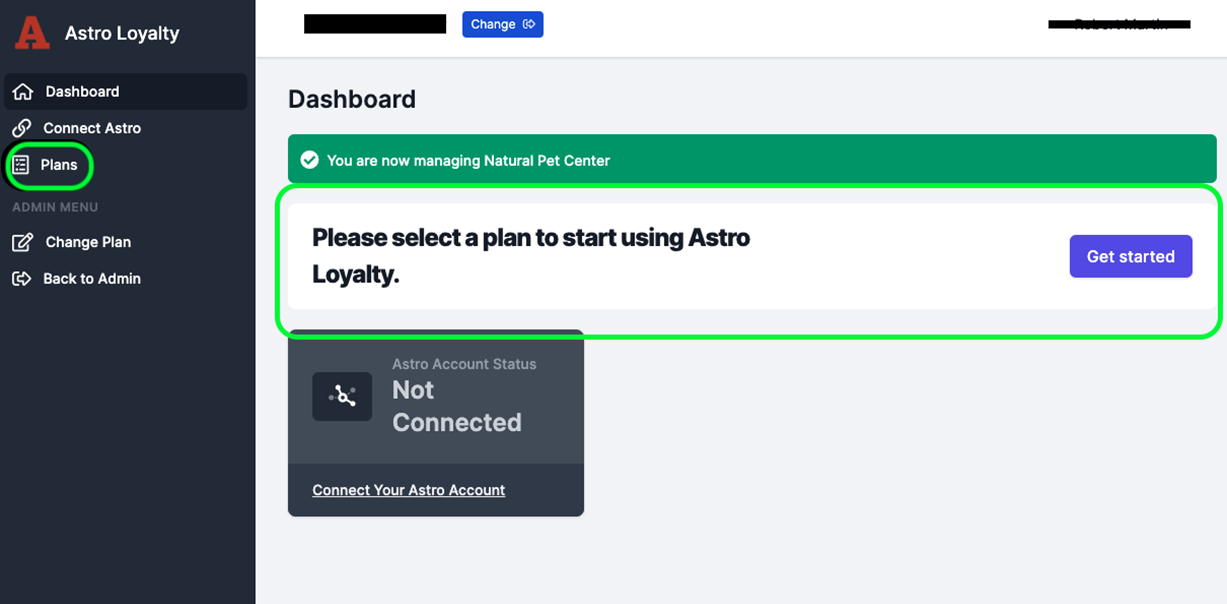The width and height of the screenshot is (1227, 604).
Task: Click the user name in top-right corner
Action: 1119,24
